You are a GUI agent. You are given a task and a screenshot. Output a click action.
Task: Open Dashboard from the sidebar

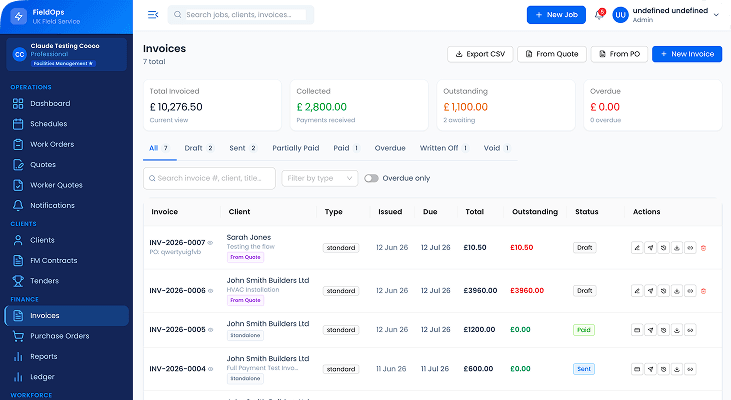(x=66, y=103)
